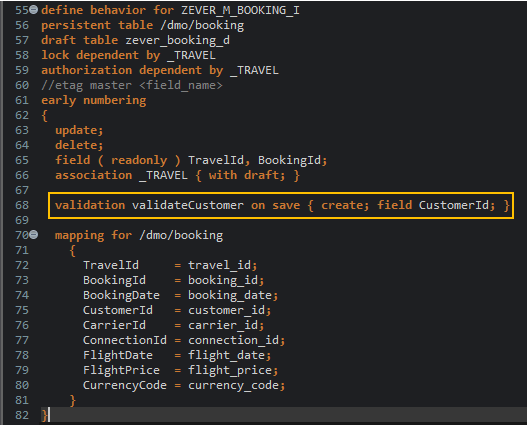Click the readonly keyword on line 65
The height and width of the screenshot is (425, 527).
point(139,160)
